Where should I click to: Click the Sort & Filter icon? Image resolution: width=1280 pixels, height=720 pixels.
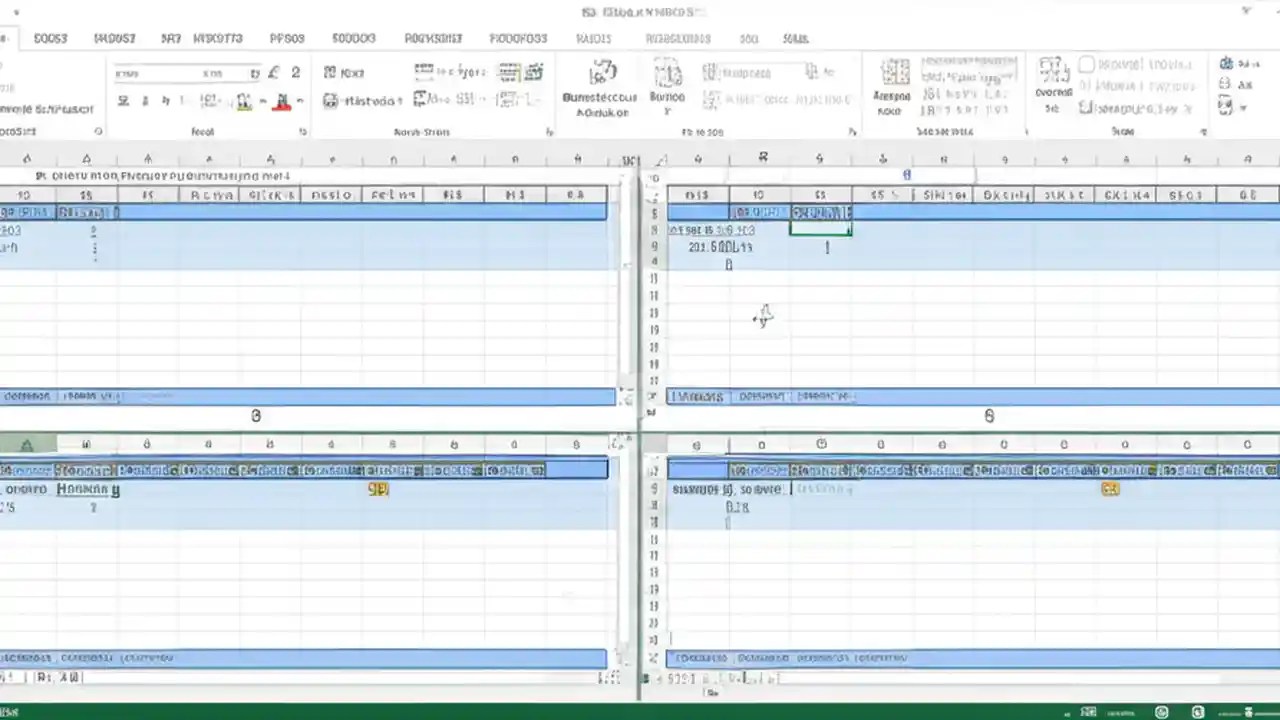(1227, 85)
